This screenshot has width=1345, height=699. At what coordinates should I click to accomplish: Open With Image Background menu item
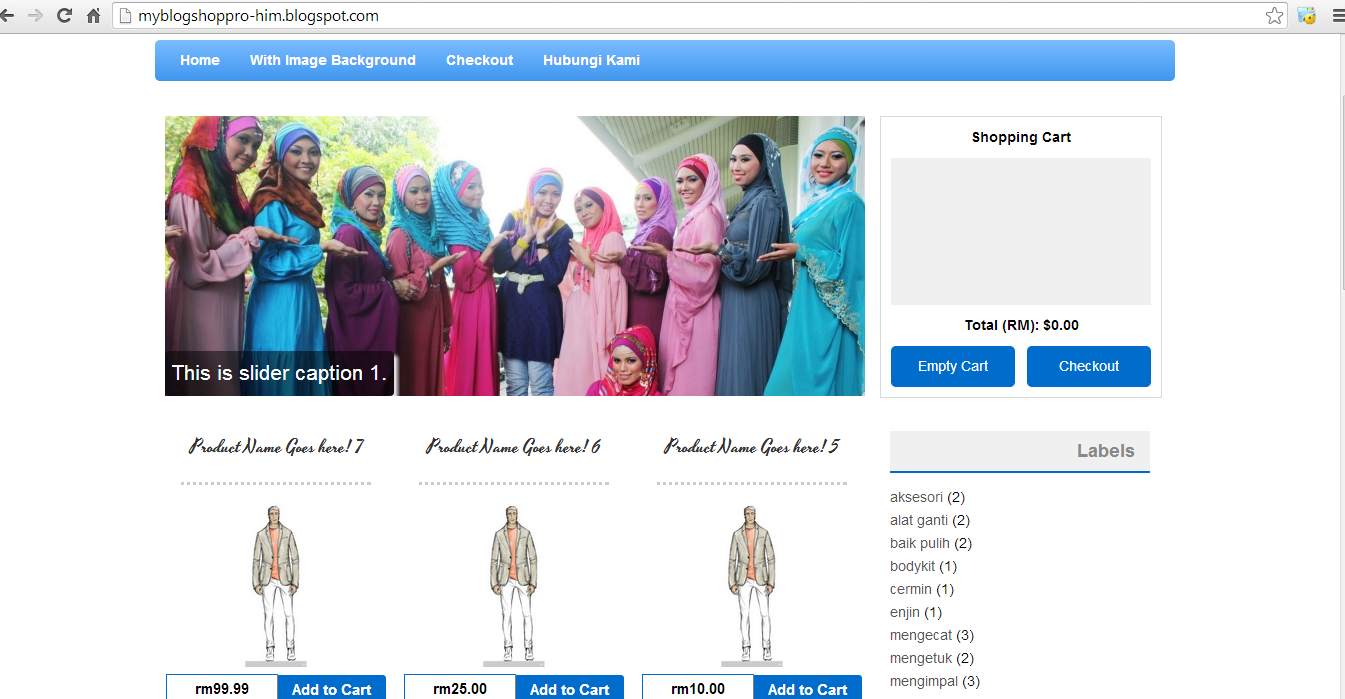(x=333, y=60)
